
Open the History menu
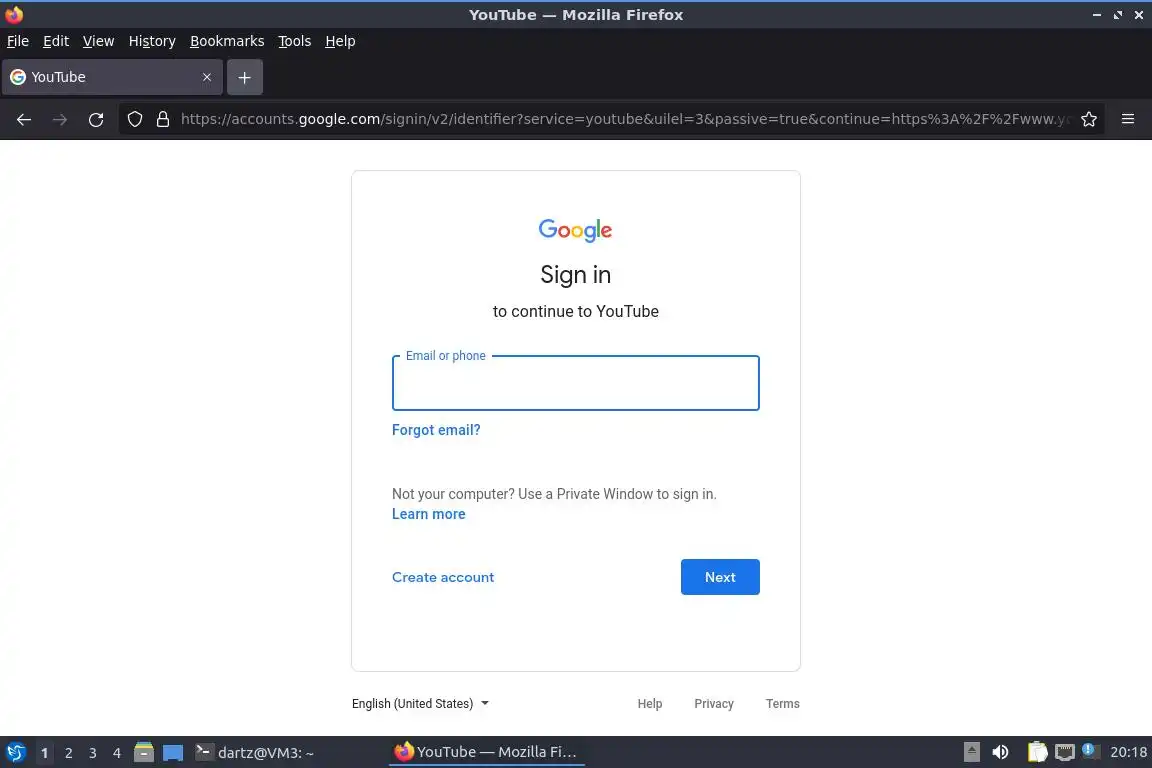pyautogui.click(x=152, y=41)
